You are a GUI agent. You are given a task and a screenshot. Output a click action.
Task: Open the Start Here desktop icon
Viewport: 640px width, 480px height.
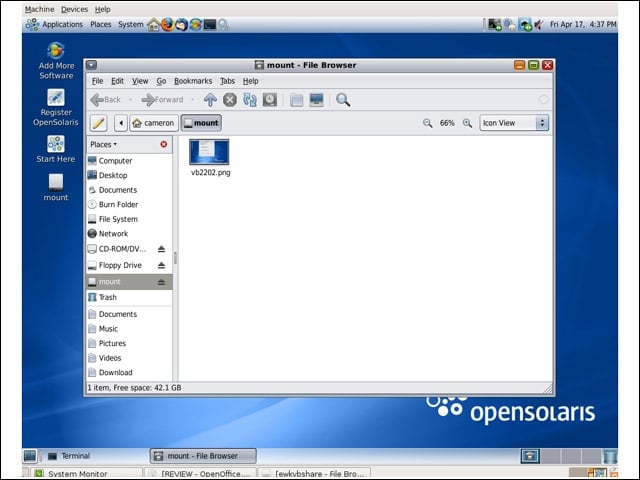click(56, 149)
